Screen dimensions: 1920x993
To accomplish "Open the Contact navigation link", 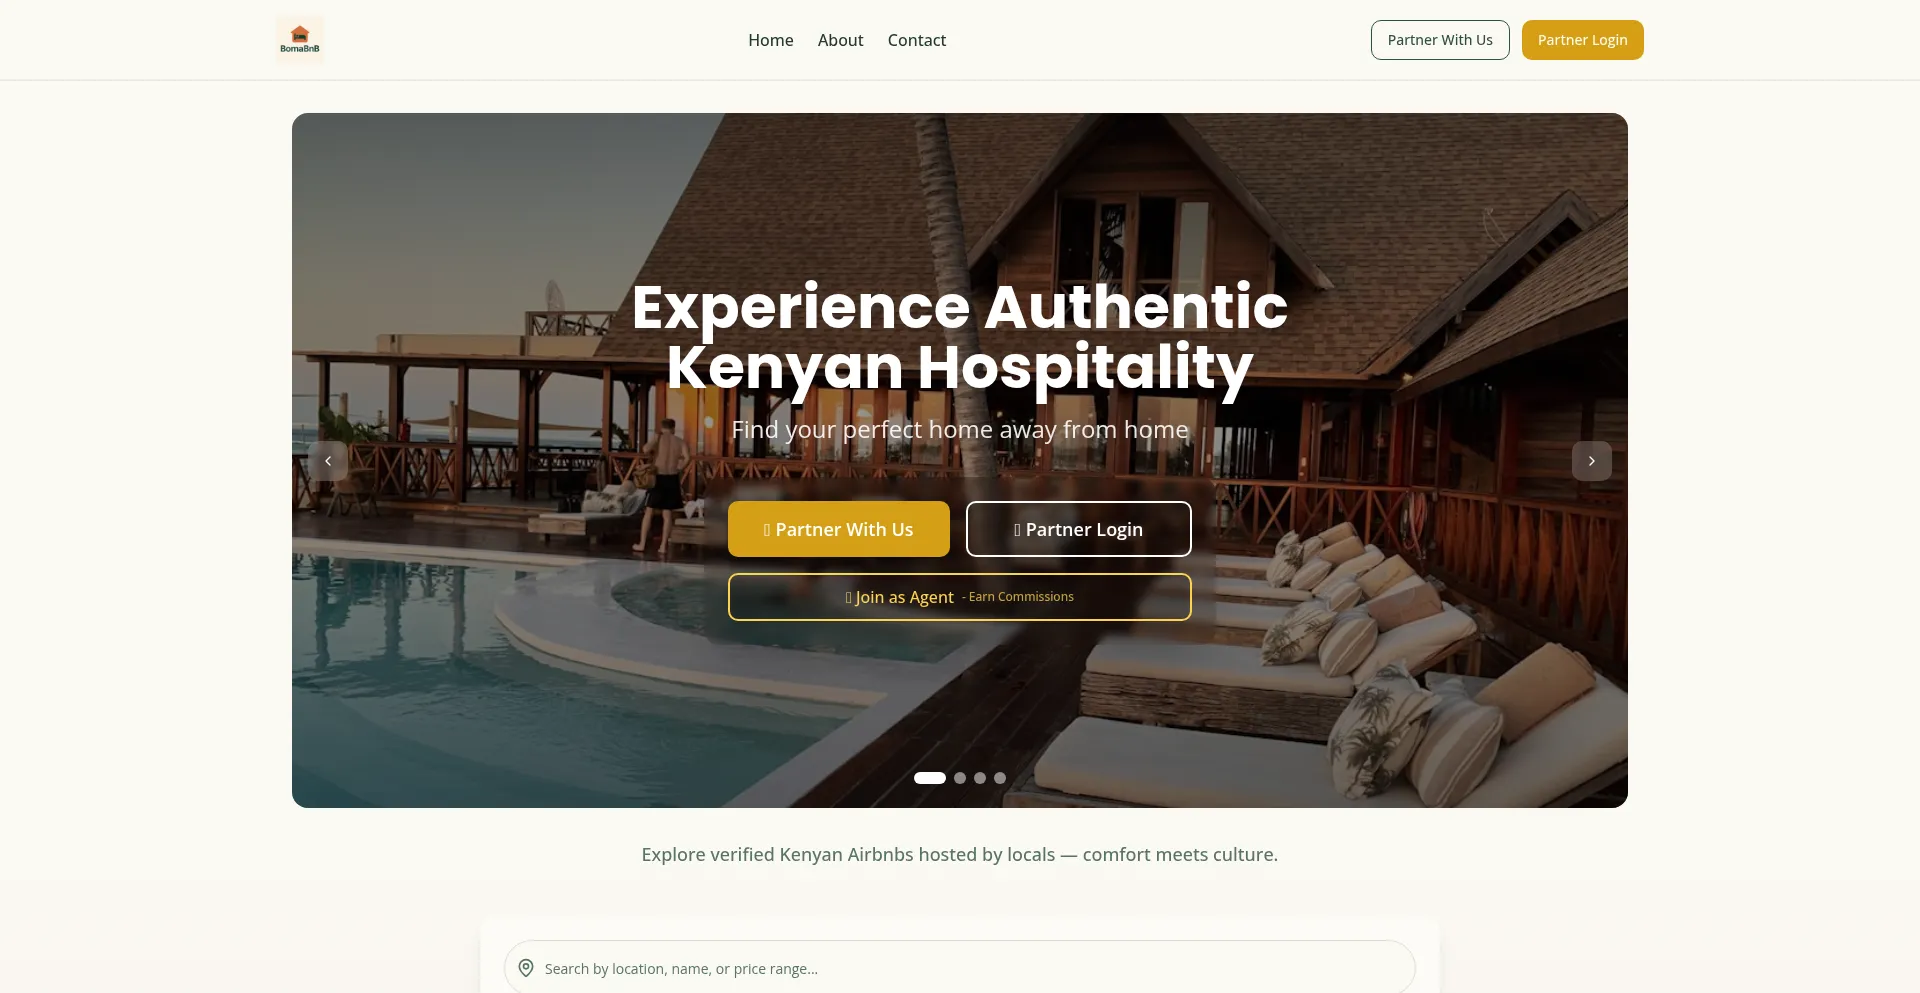I will 917,40.
